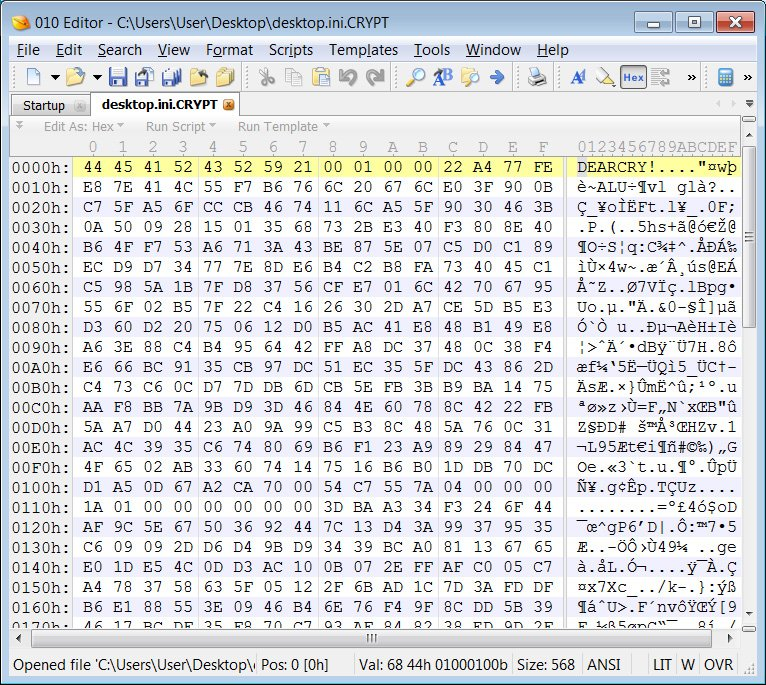Open the New file type dropdown arrow

click(55, 77)
